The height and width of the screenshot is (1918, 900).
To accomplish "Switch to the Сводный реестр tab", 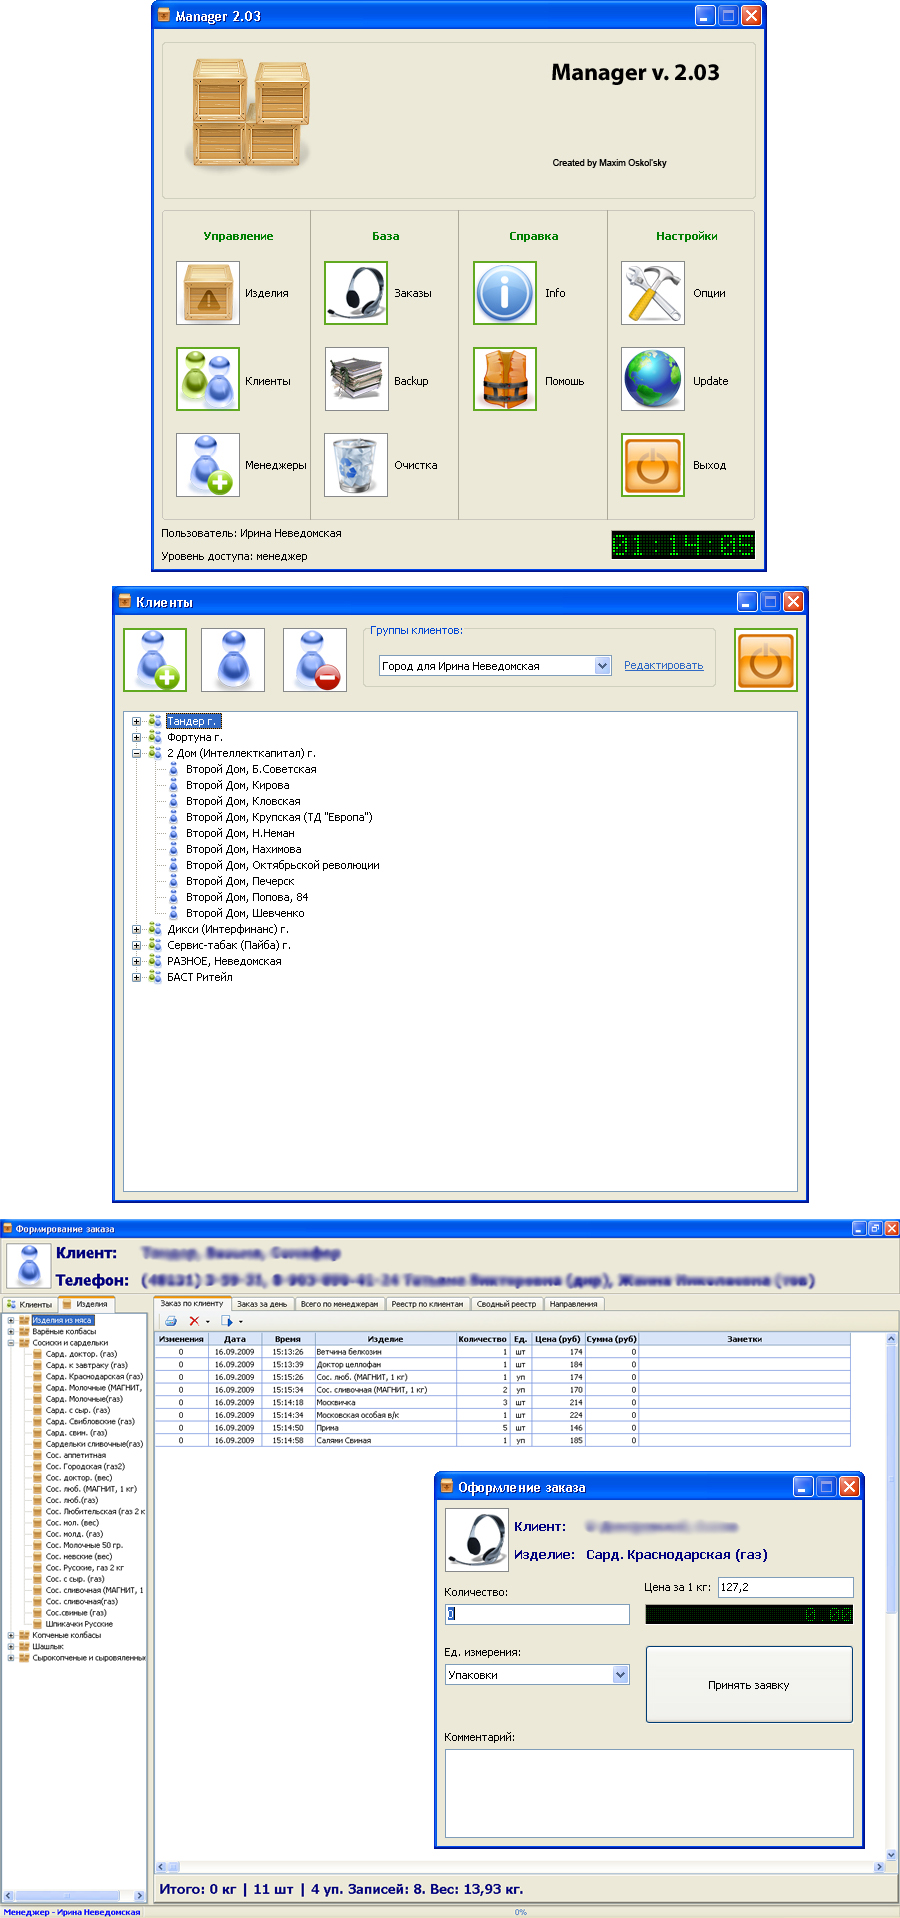I will point(506,1304).
